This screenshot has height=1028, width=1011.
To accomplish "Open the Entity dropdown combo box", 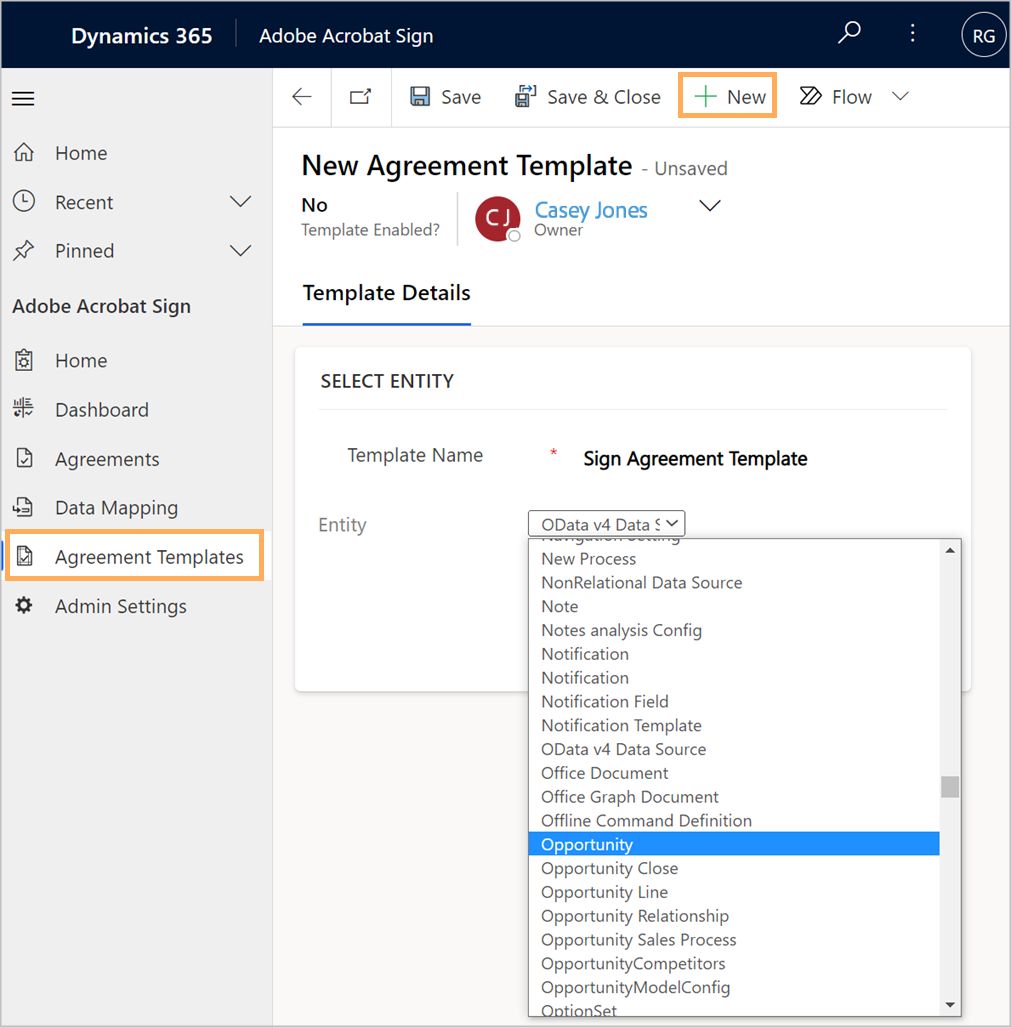I will click(x=606, y=524).
